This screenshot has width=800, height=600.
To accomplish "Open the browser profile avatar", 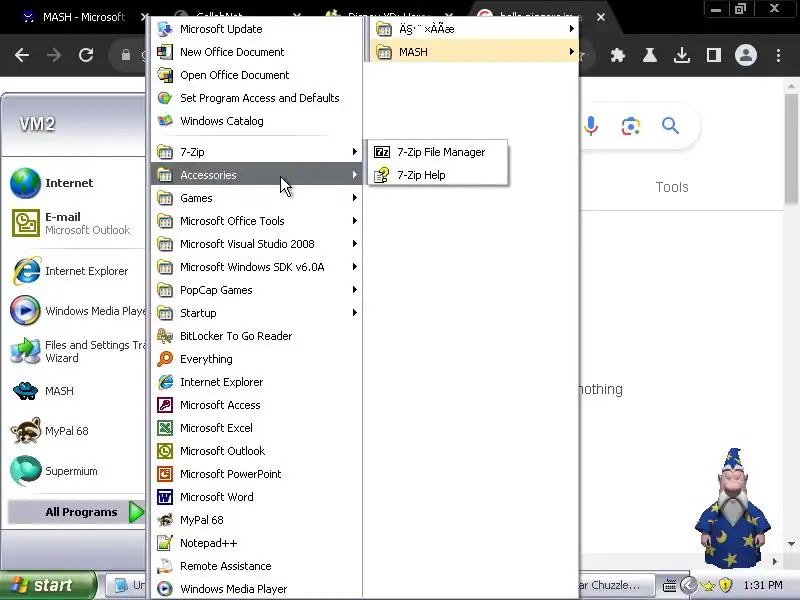I will tap(746, 55).
